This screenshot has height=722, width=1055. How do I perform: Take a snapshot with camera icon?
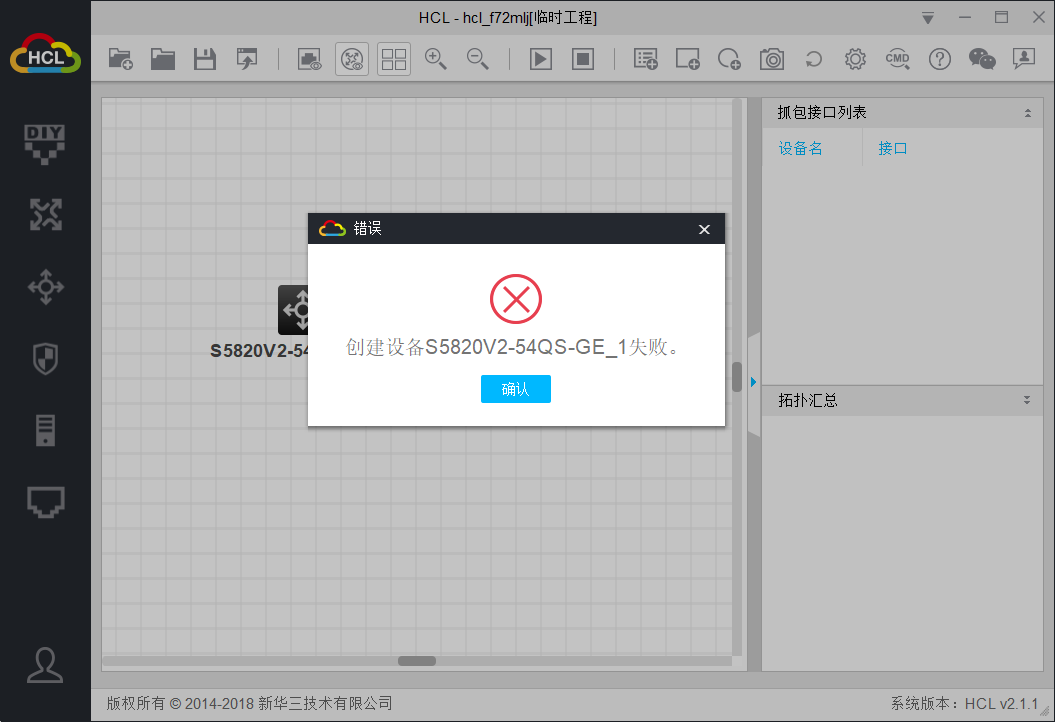point(772,59)
